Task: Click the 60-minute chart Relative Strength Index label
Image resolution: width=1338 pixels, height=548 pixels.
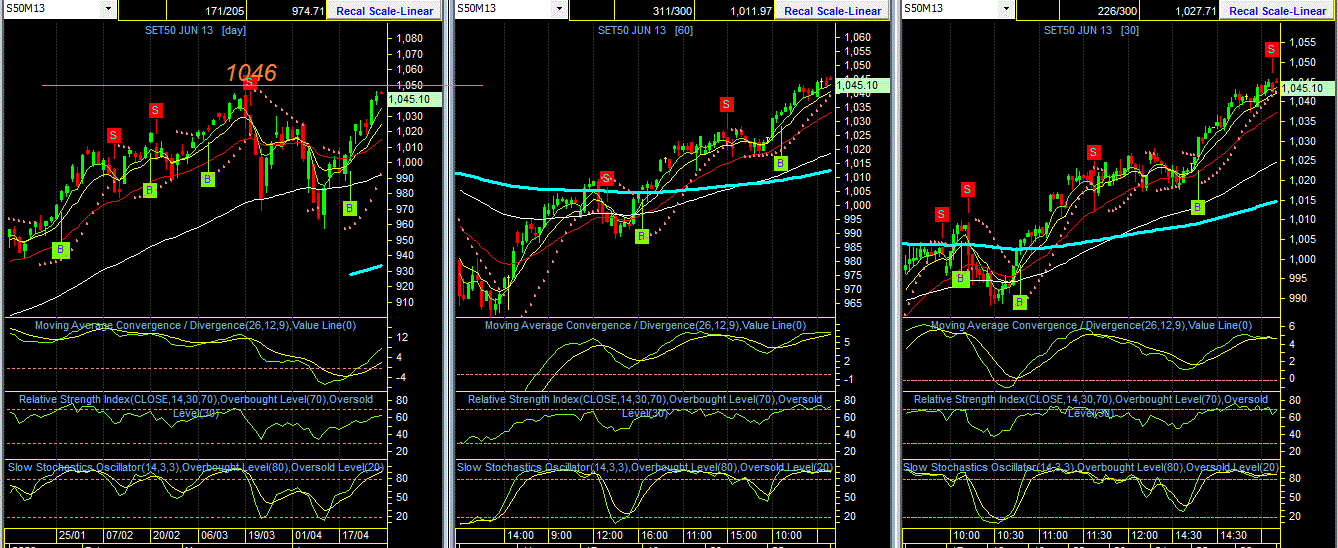Action: tap(643, 404)
